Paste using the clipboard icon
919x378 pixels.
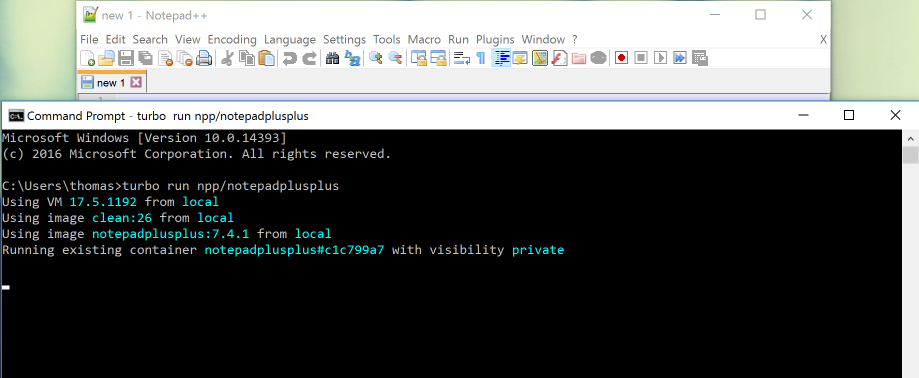(x=267, y=58)
